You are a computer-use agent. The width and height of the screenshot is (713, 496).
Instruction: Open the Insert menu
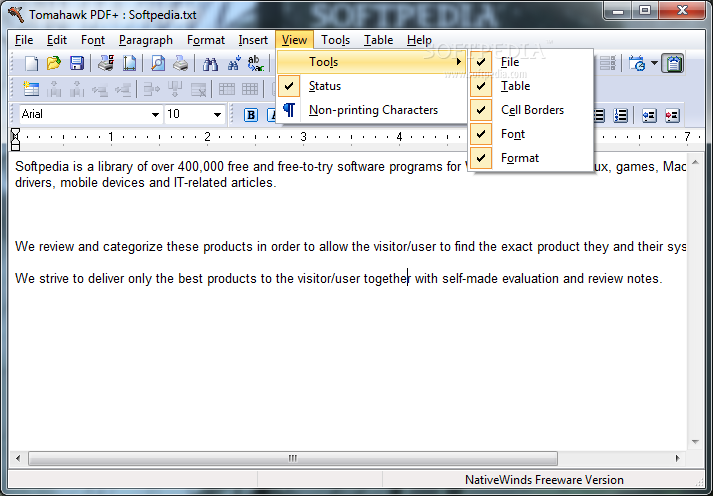tap(253, 40)
